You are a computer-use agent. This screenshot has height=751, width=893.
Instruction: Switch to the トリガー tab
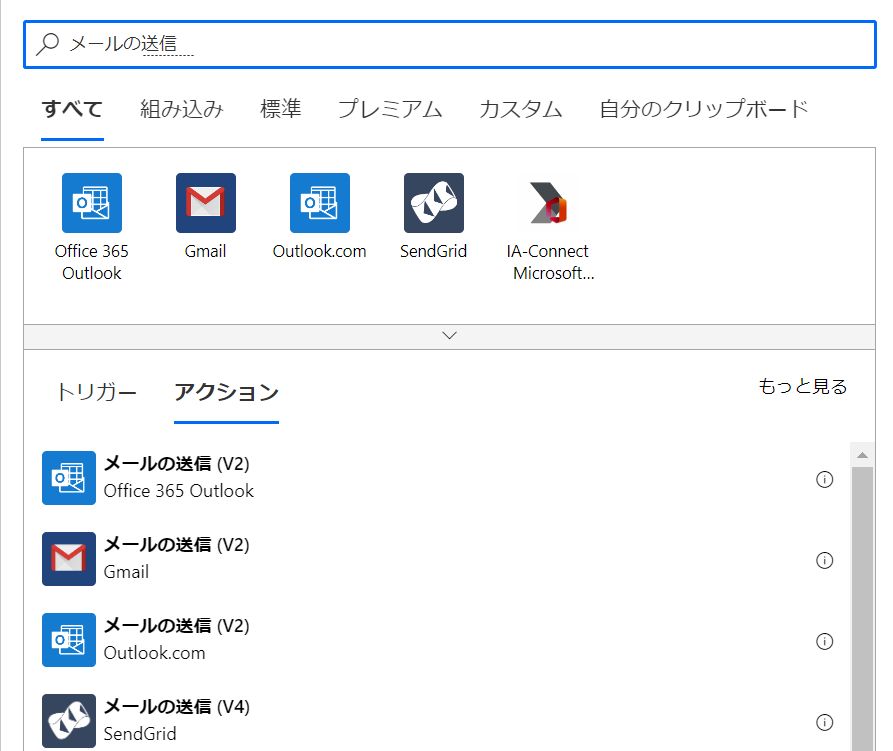96,392
